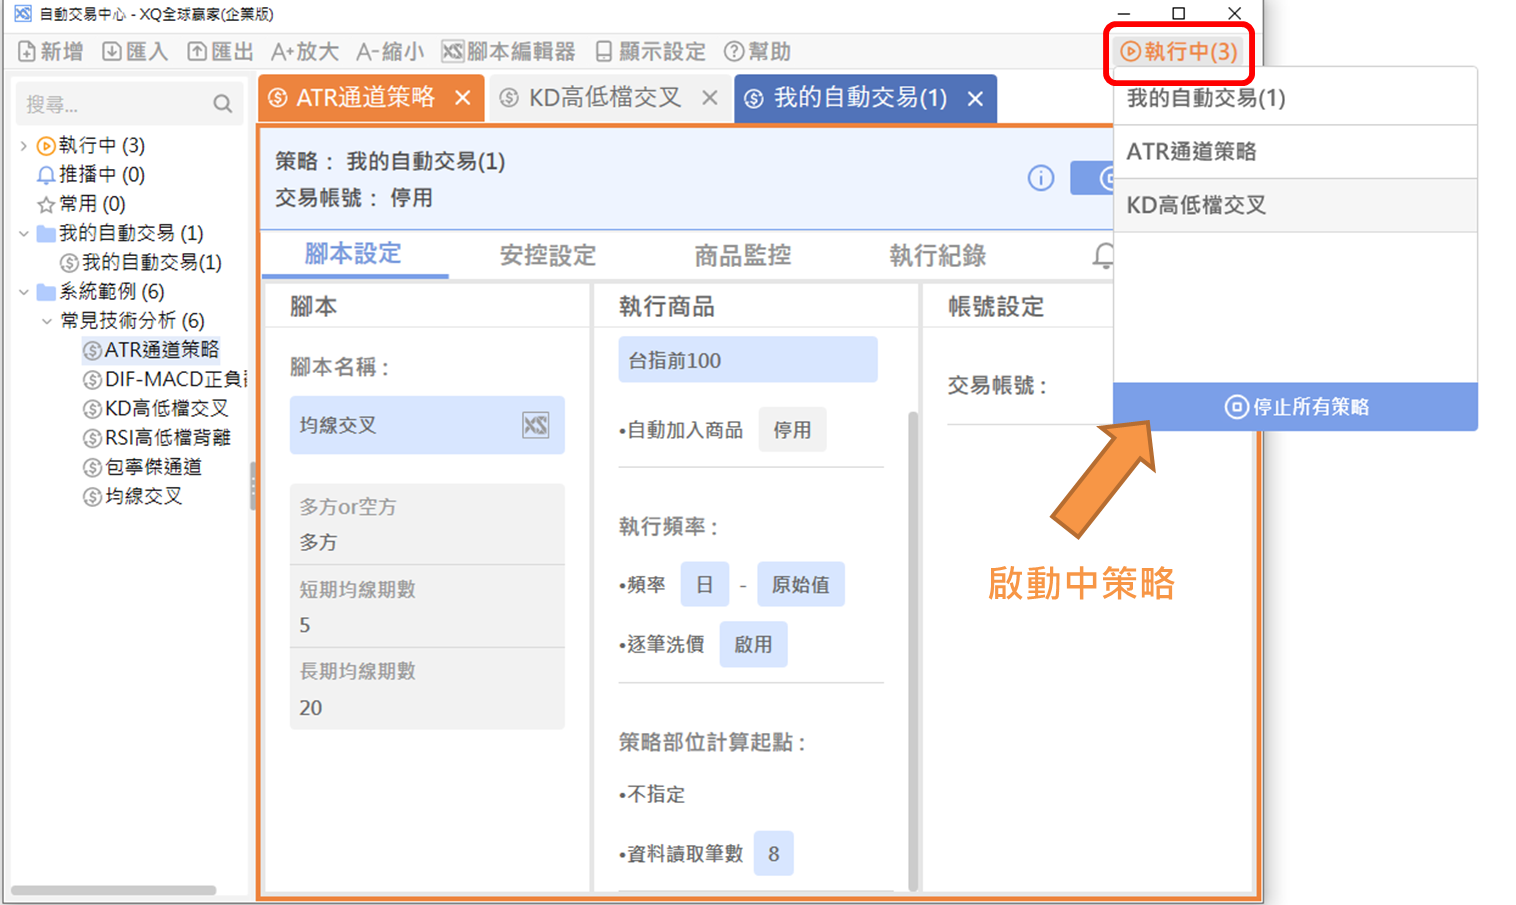Switch to the KD高低檔交叉 tab

[x=604, y=98]
